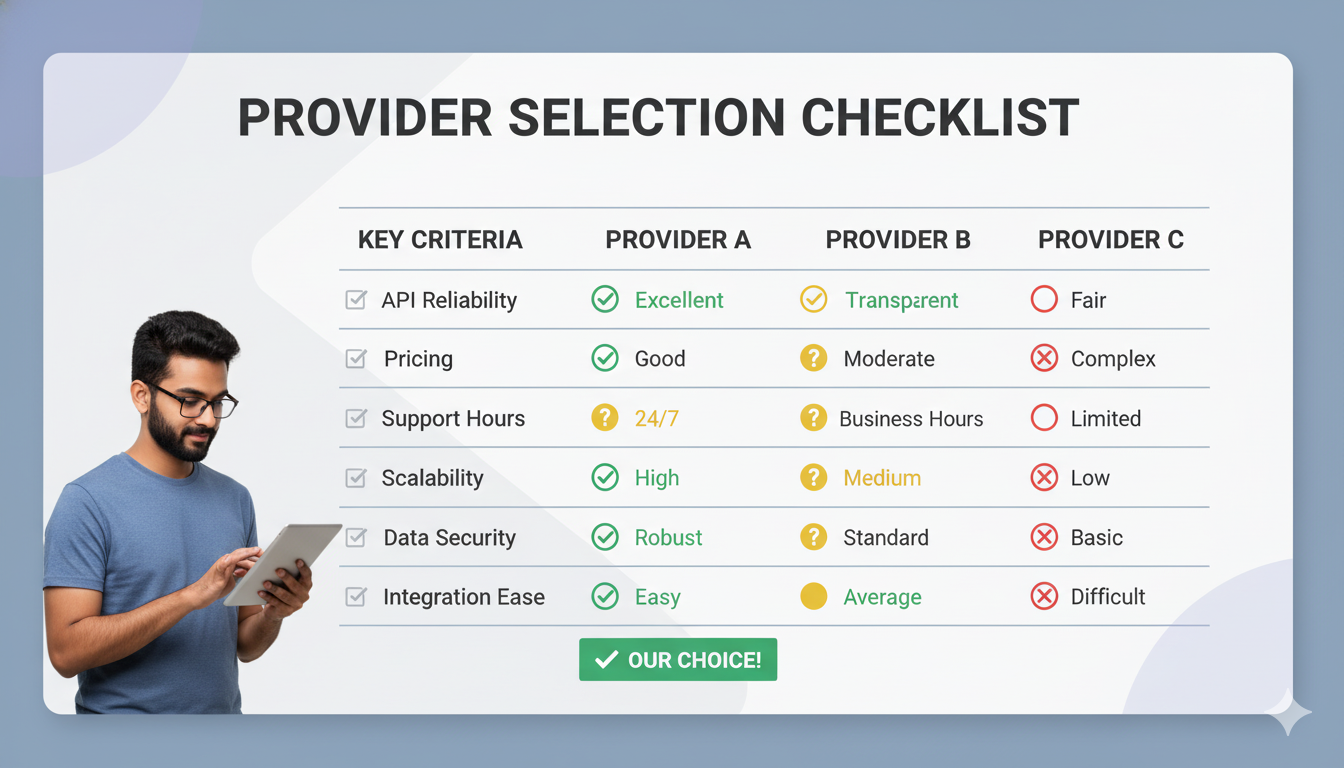This screenshot has width=1344, height=768.
Task: Click the empty red circle beside Fair
Action: pos(1044,299)
